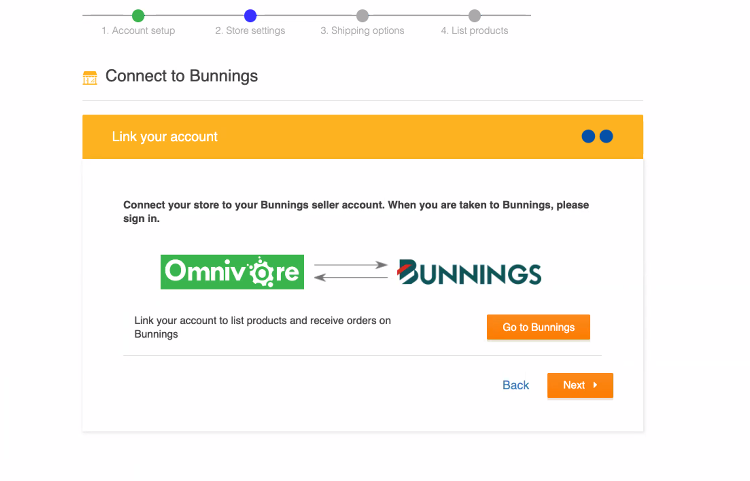Select the grey List products step dot

(474, 16)
